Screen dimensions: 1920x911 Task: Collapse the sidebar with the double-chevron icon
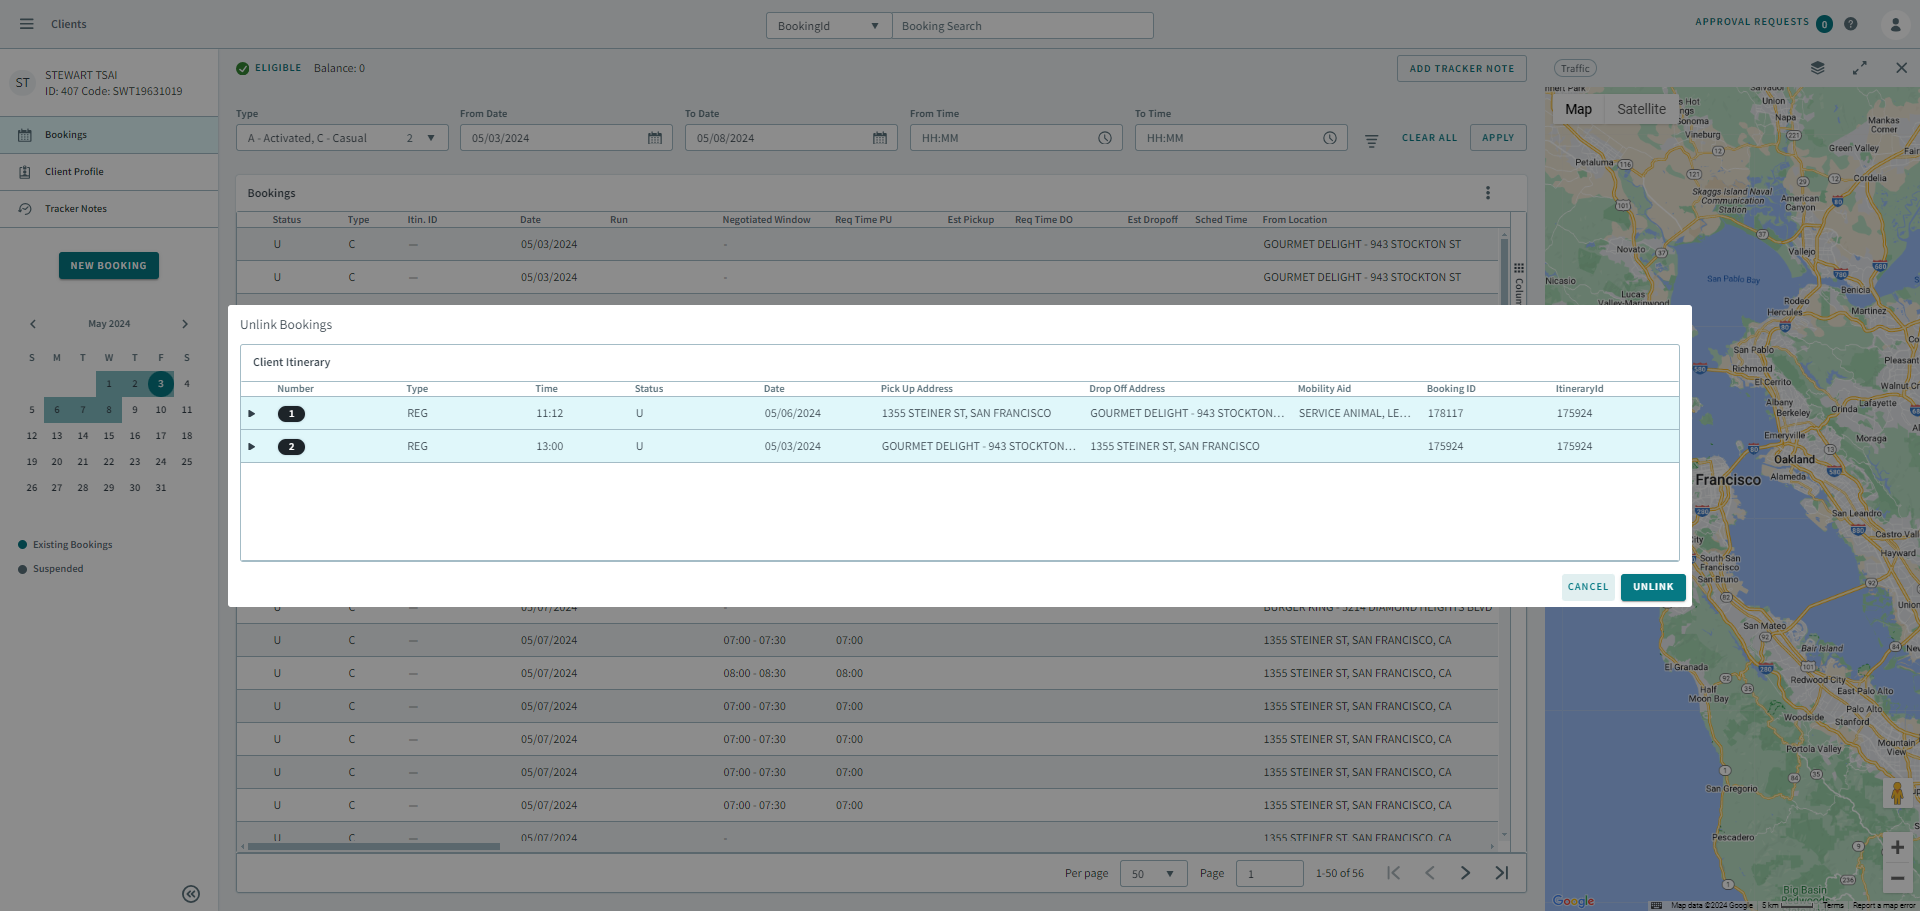point(191,894)
